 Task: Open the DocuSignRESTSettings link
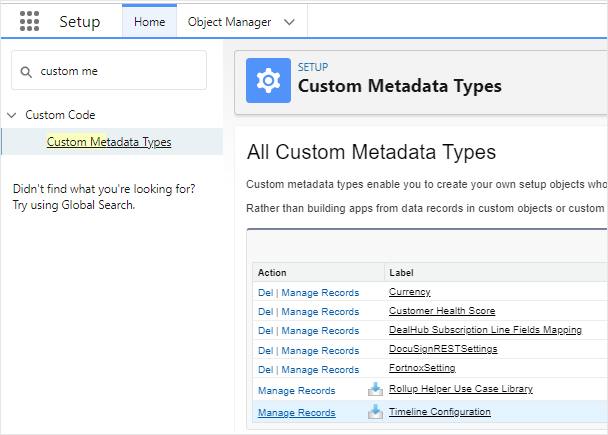click(x=442, y=349)
